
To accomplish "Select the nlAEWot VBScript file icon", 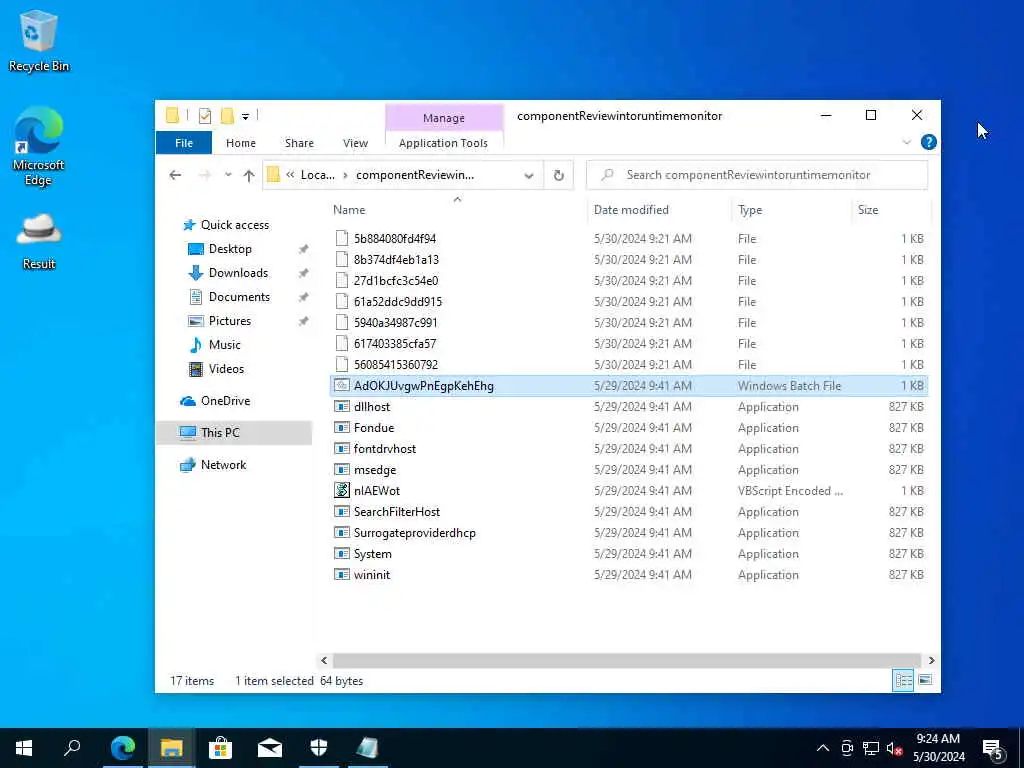I will 342,490.
